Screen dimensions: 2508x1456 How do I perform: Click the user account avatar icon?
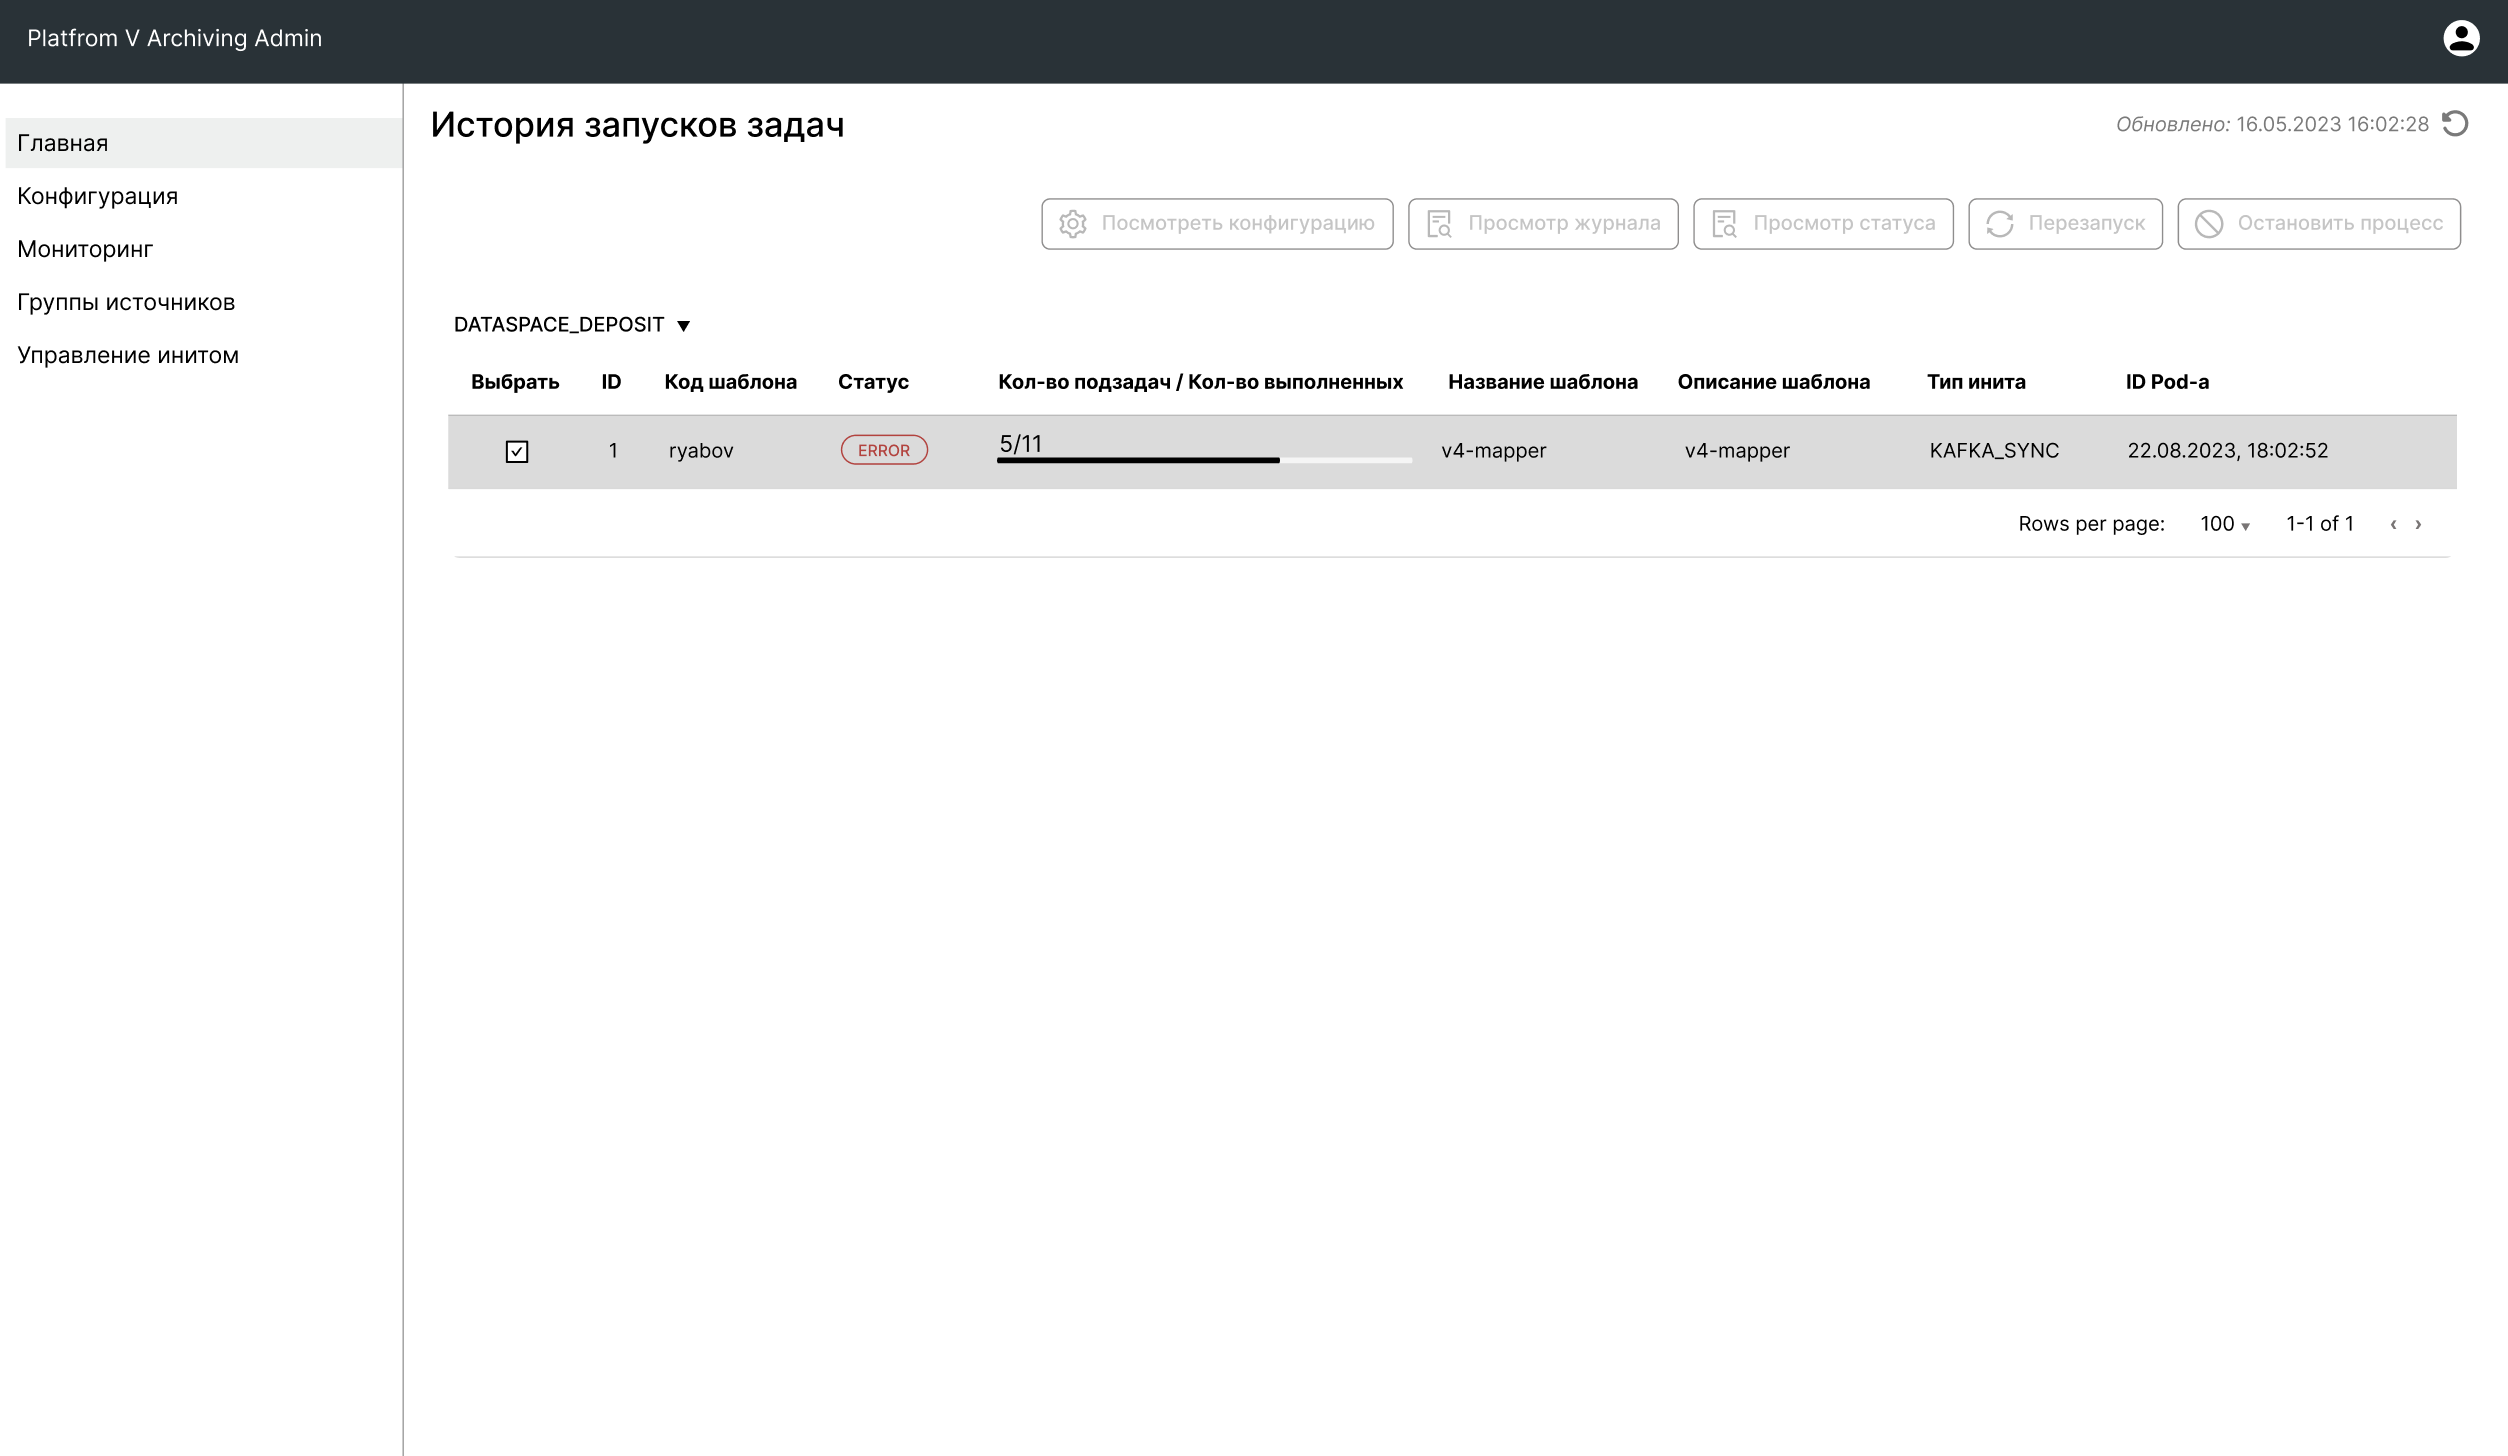click(2461, 39)
